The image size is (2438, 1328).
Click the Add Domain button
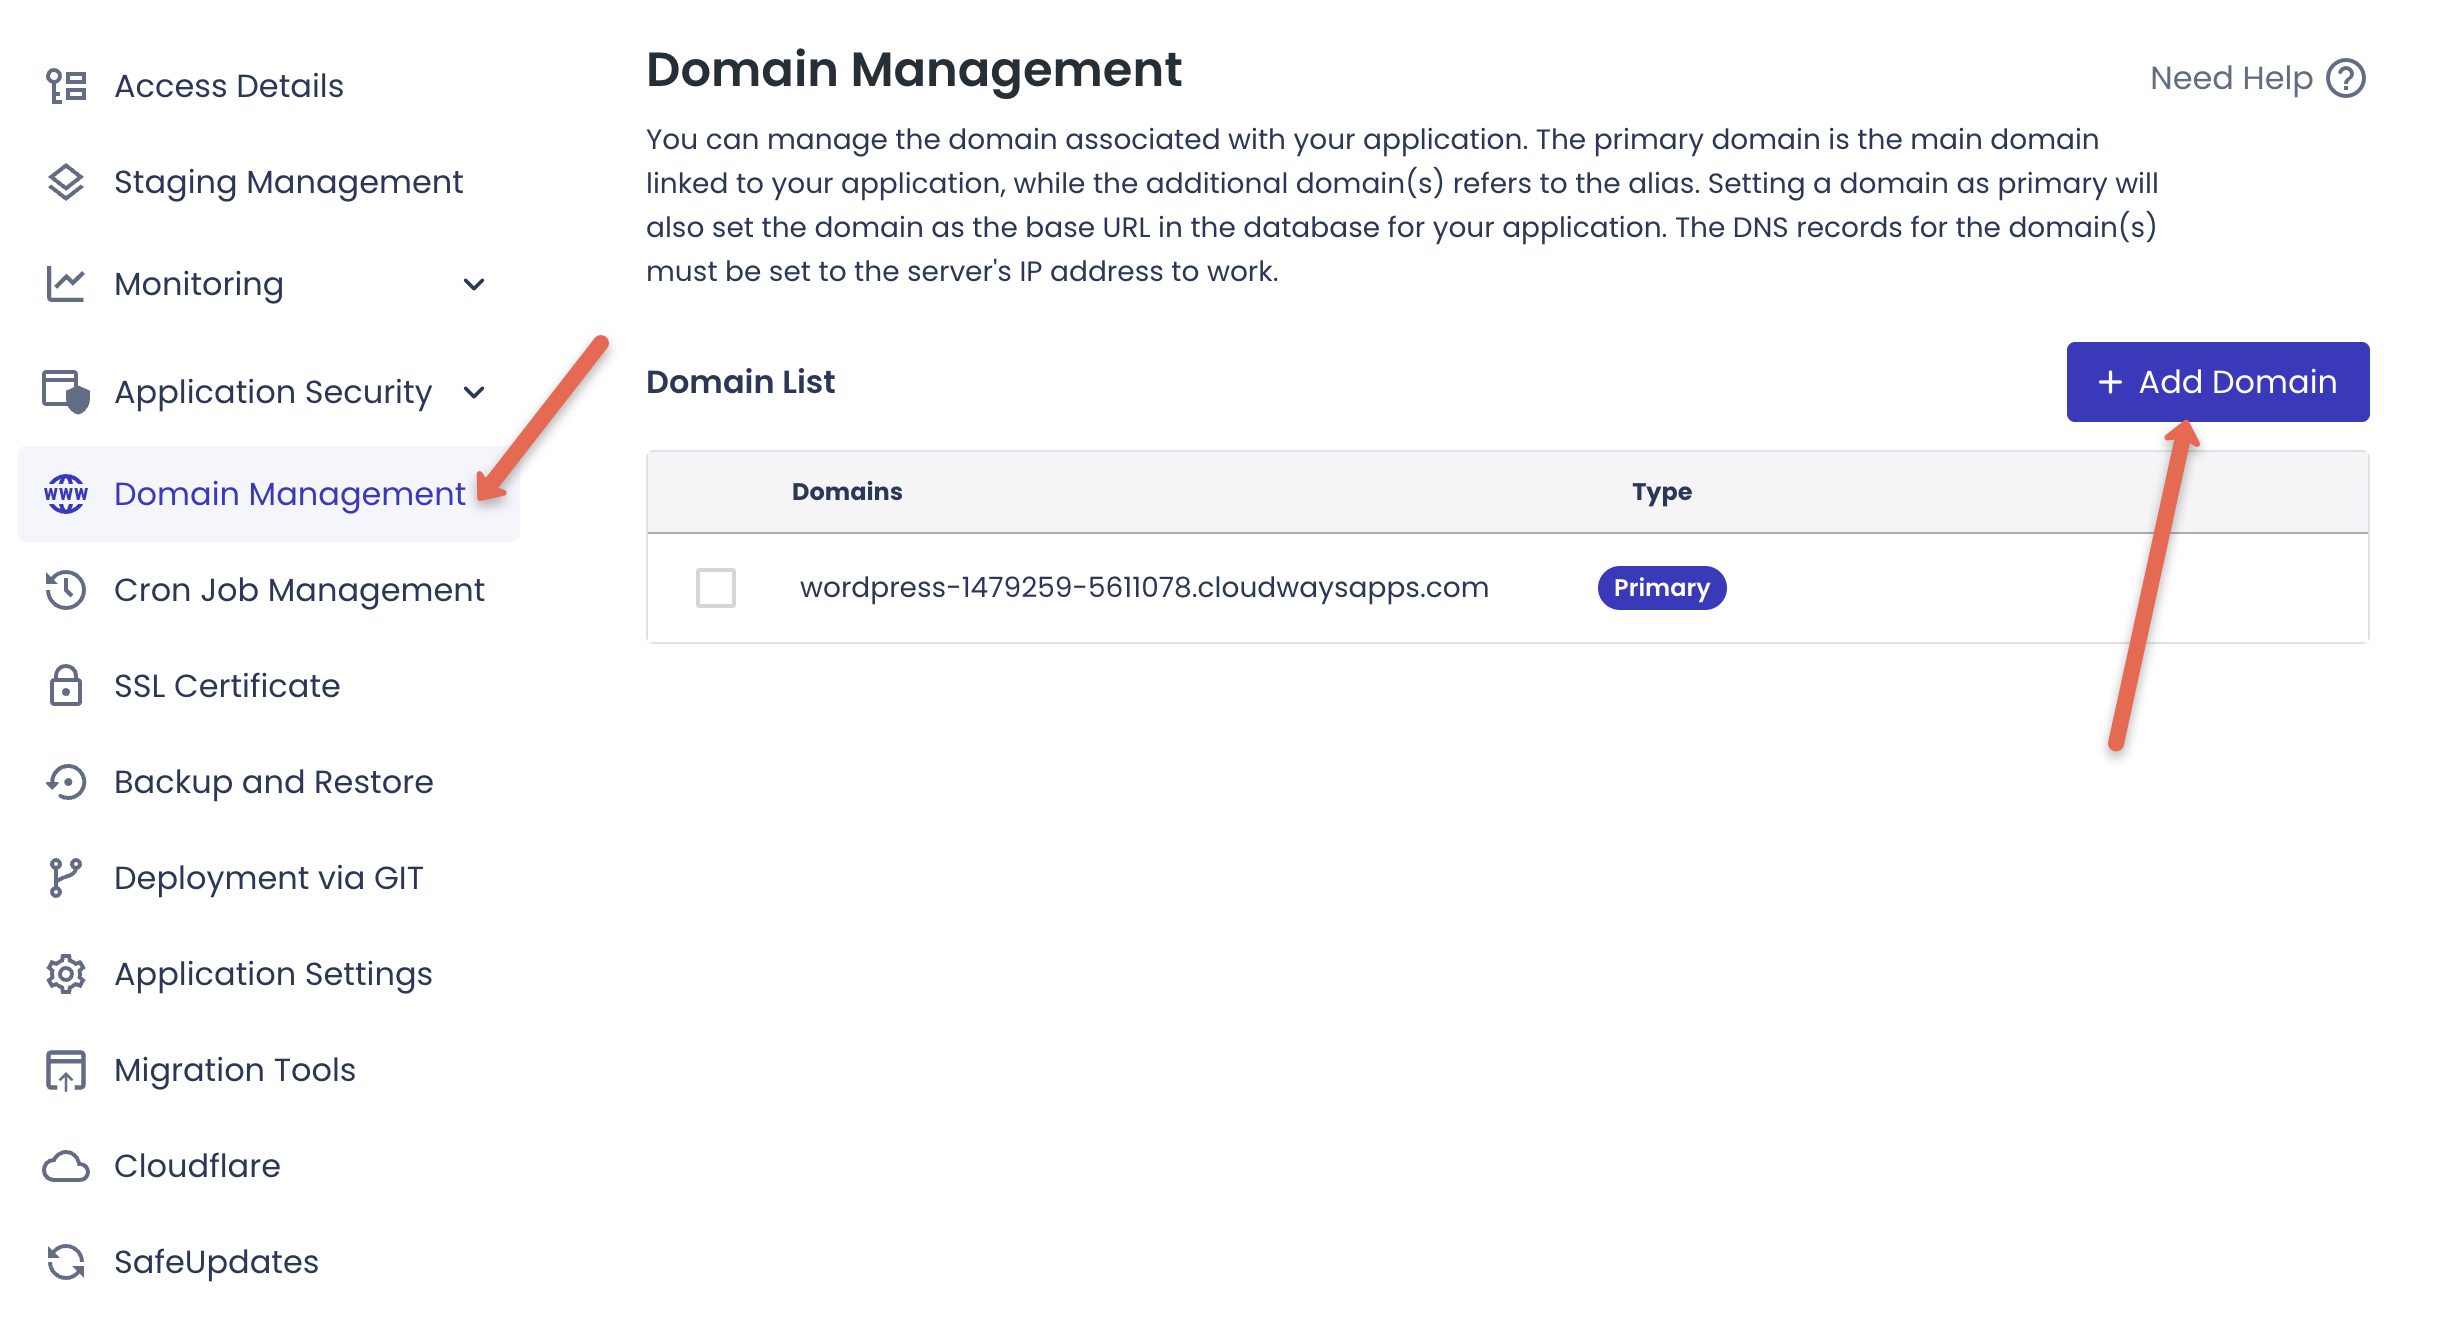pos(2216,381)
